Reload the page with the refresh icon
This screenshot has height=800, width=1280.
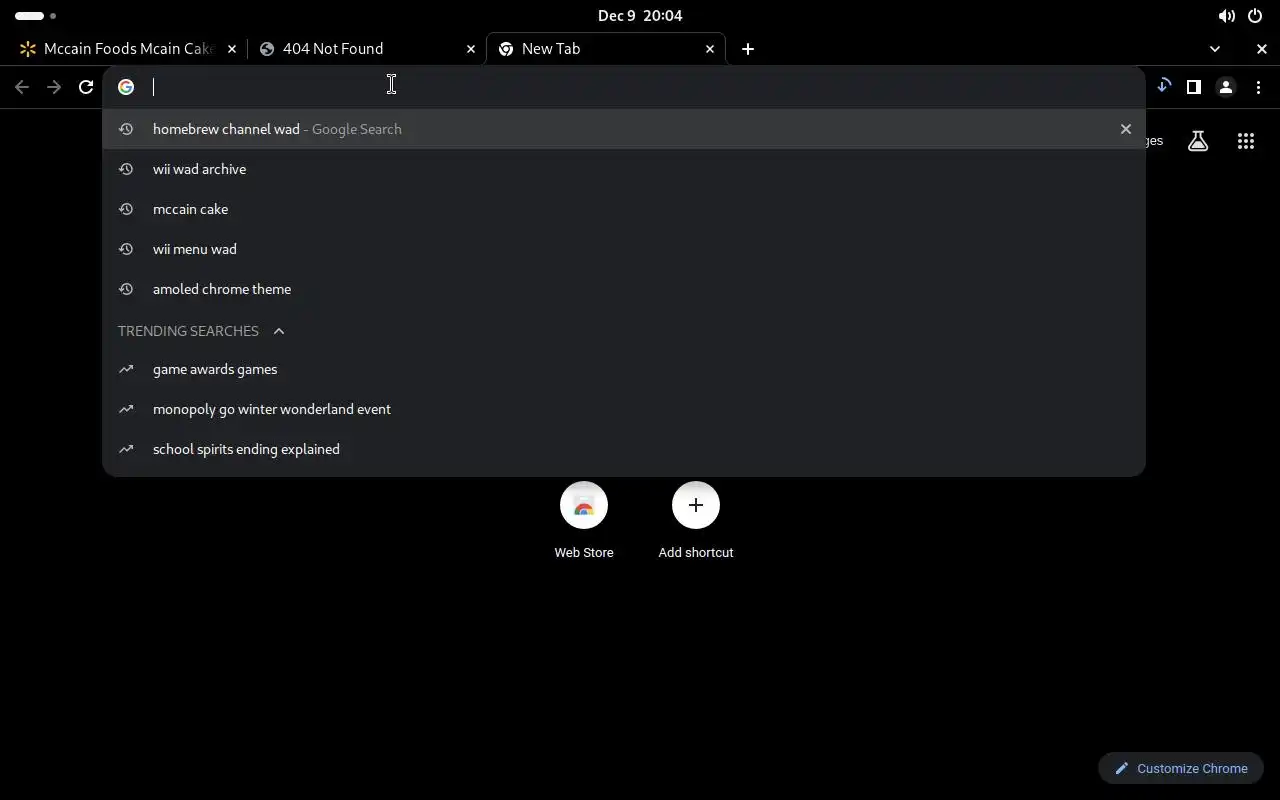coord(86,87)
